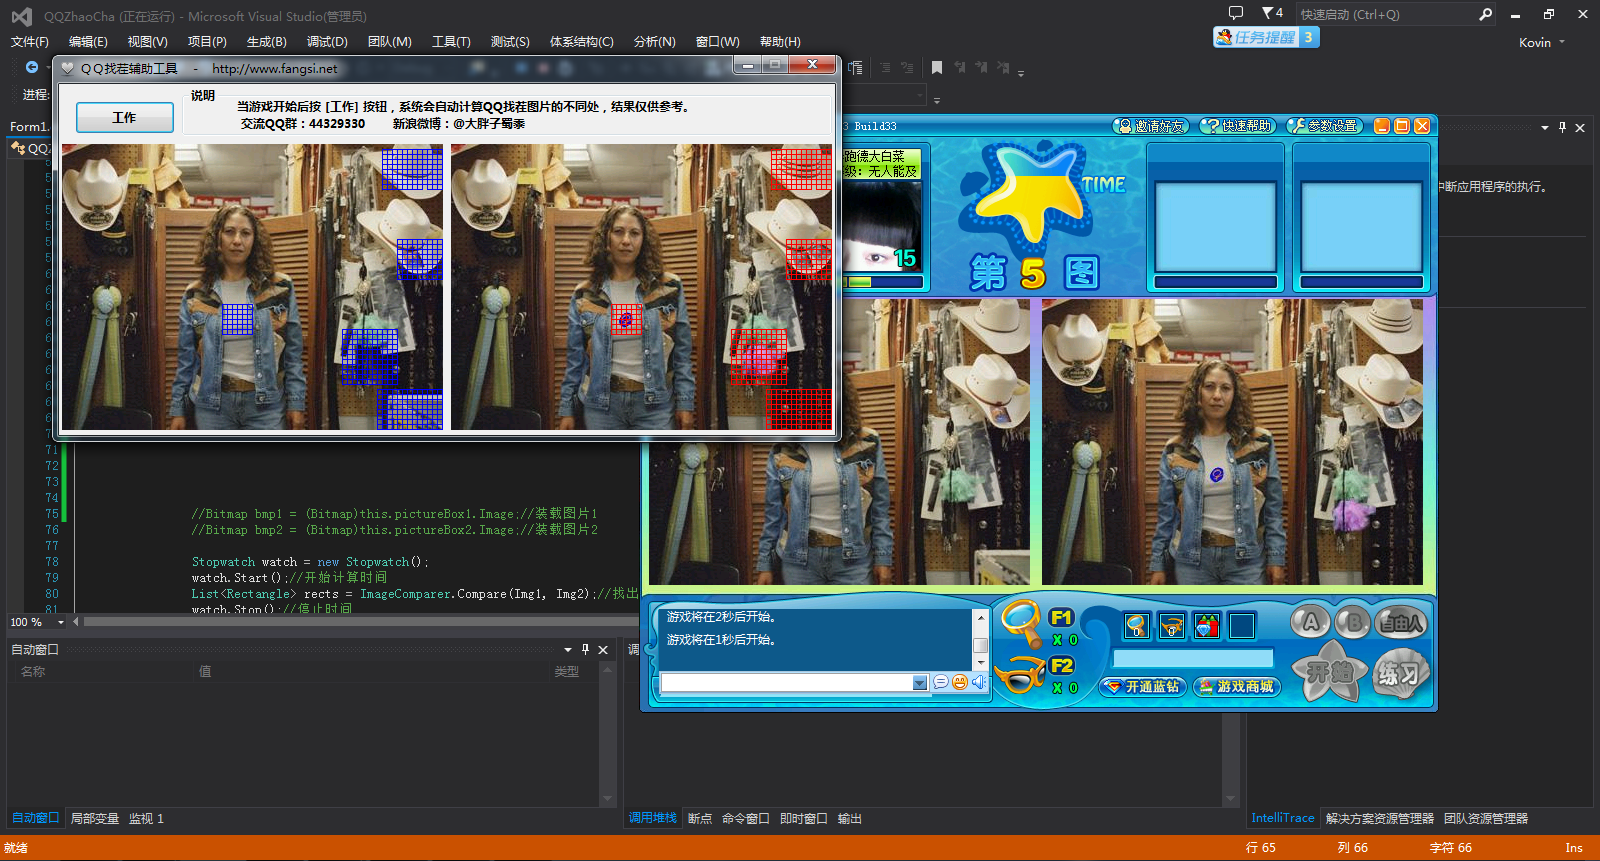This screenshot has height=861, width=1600.
Task: Click the small sunglasses inventory slot
Action: pos(1172,626)
